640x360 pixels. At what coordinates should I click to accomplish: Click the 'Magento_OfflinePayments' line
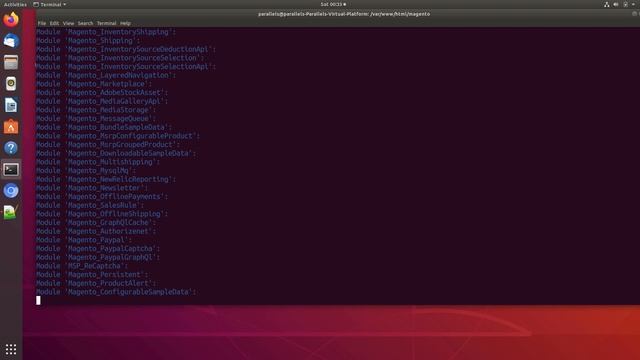click(102, 197)
